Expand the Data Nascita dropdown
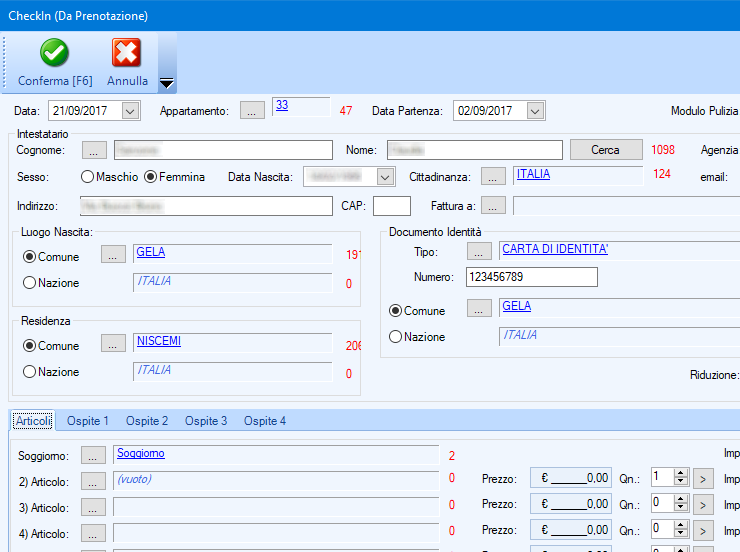 386,177
